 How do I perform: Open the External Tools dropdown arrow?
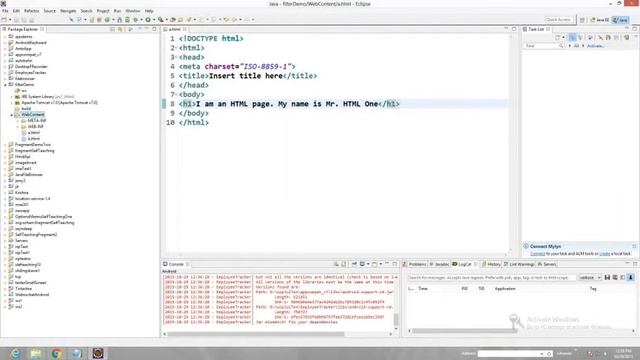166,20
